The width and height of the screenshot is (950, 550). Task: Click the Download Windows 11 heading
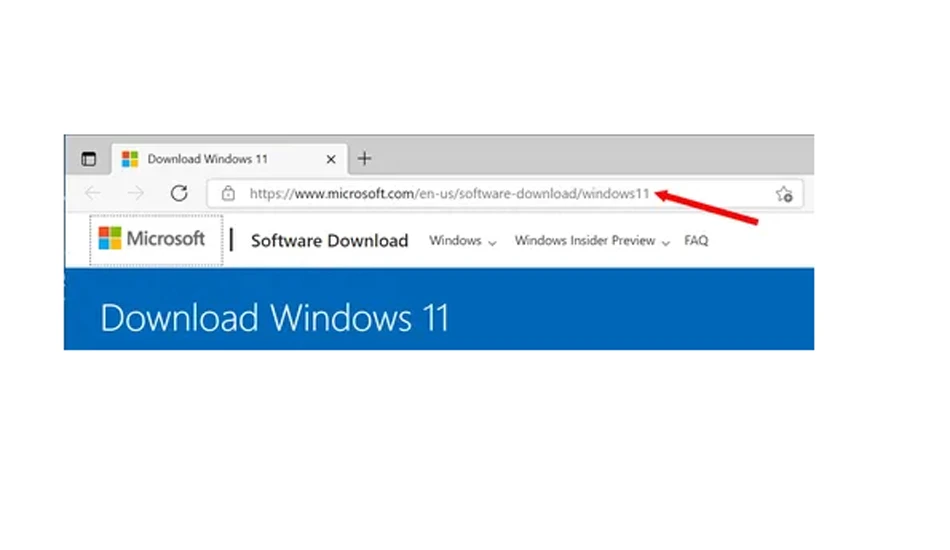click(x=274, y=317)
